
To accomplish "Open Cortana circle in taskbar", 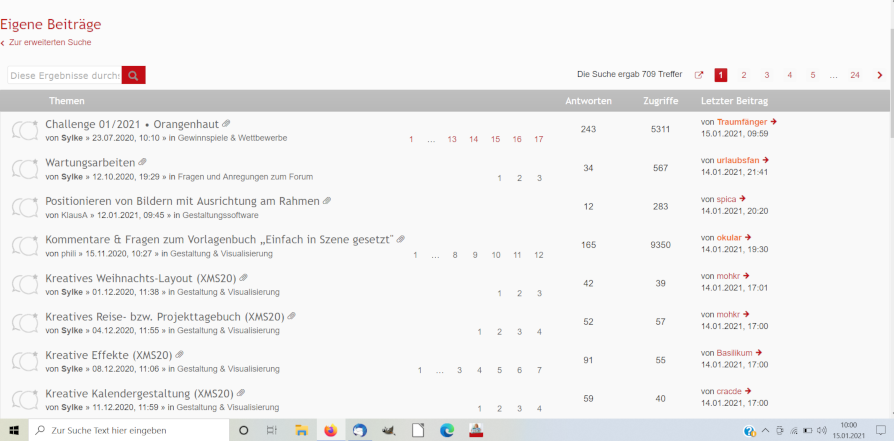I will [243, 430].
